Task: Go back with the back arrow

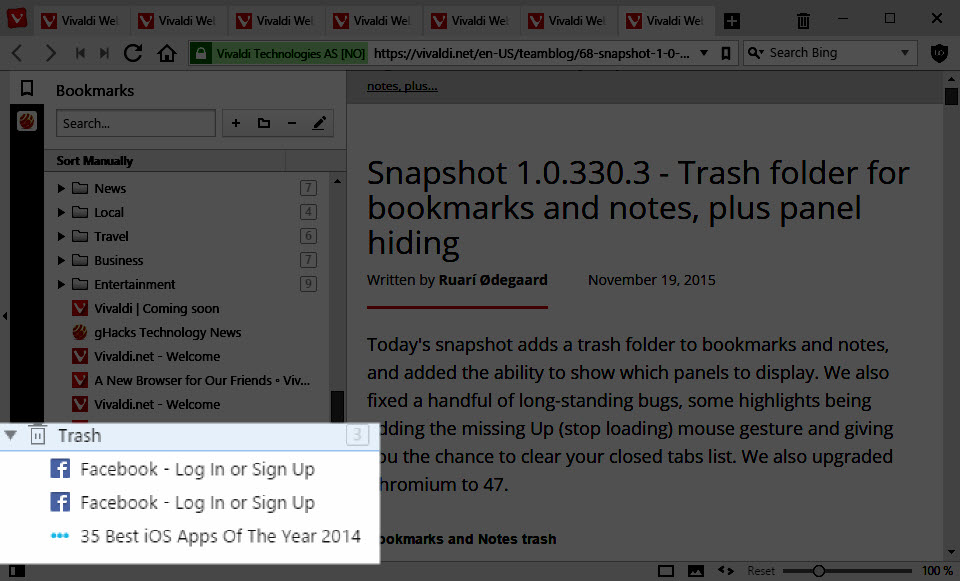Action: coord(17,53)
